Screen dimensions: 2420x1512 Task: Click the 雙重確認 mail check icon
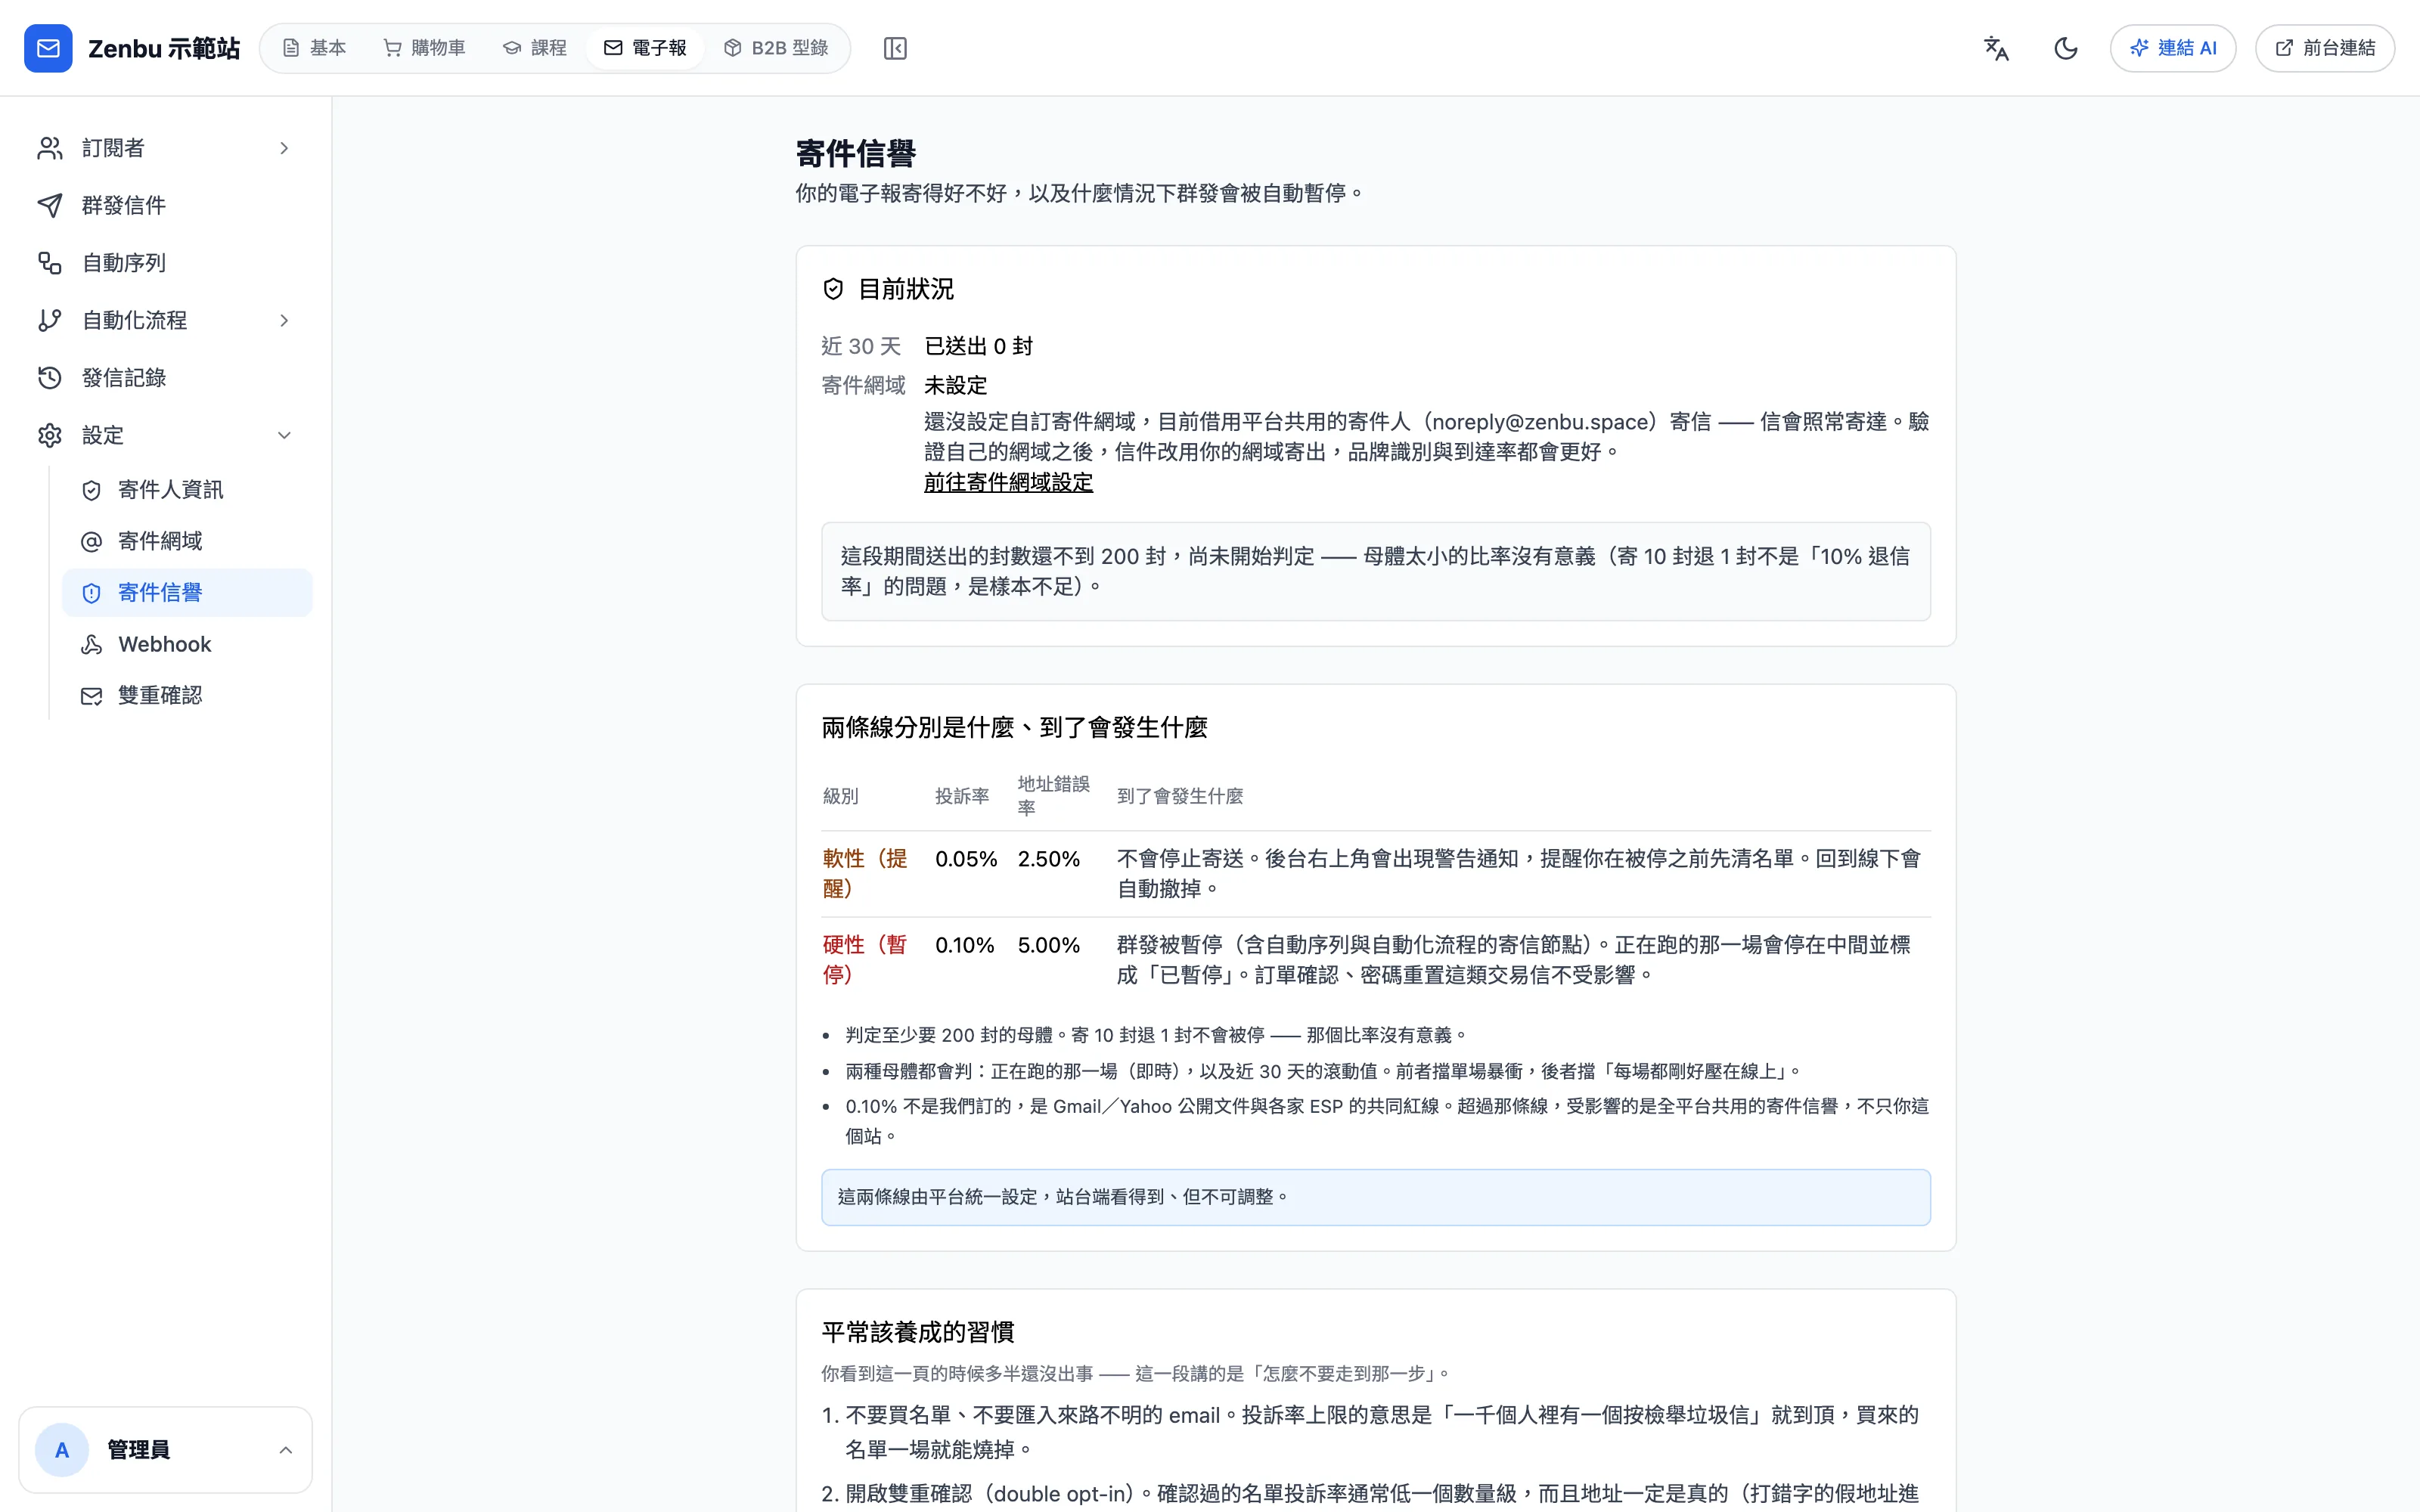coord(92,696)
